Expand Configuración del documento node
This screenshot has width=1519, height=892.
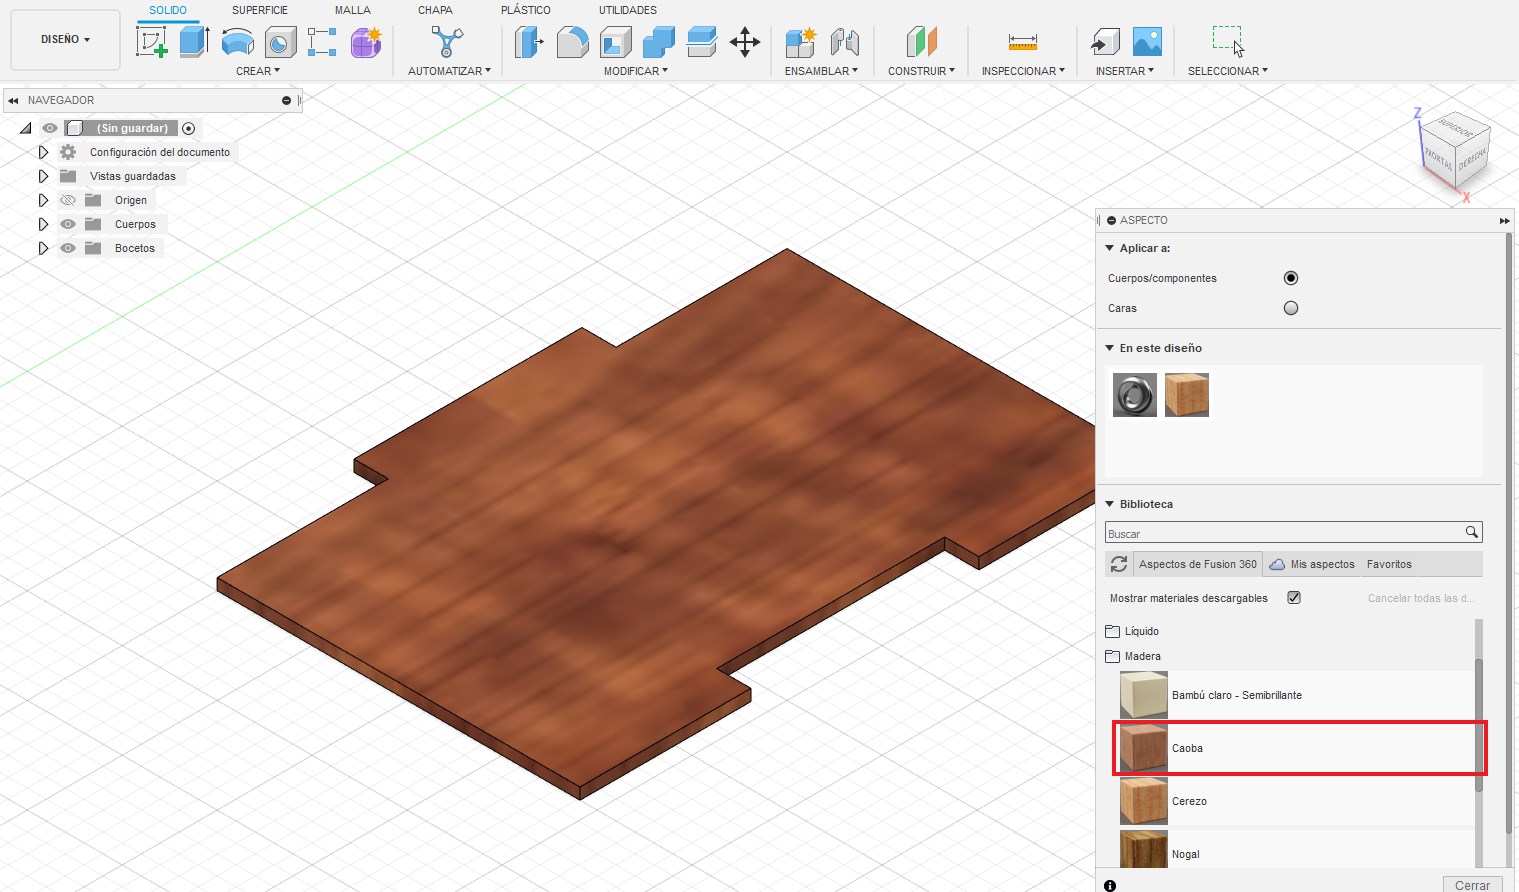[43, 152]
